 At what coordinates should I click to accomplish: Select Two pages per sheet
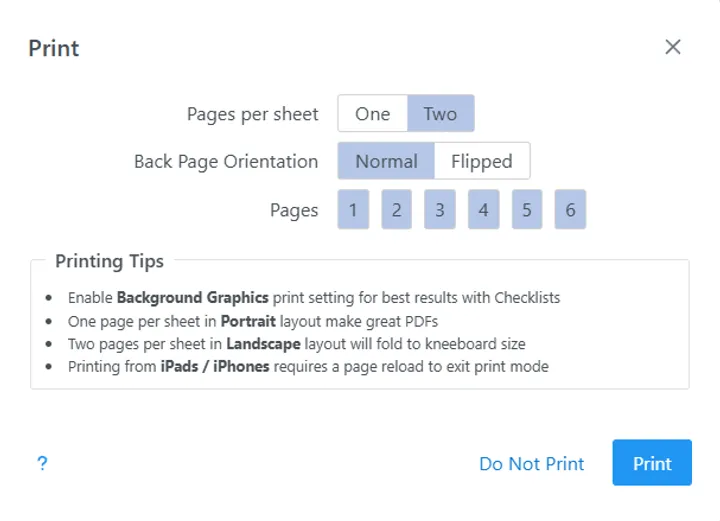(x=440, y=114)
